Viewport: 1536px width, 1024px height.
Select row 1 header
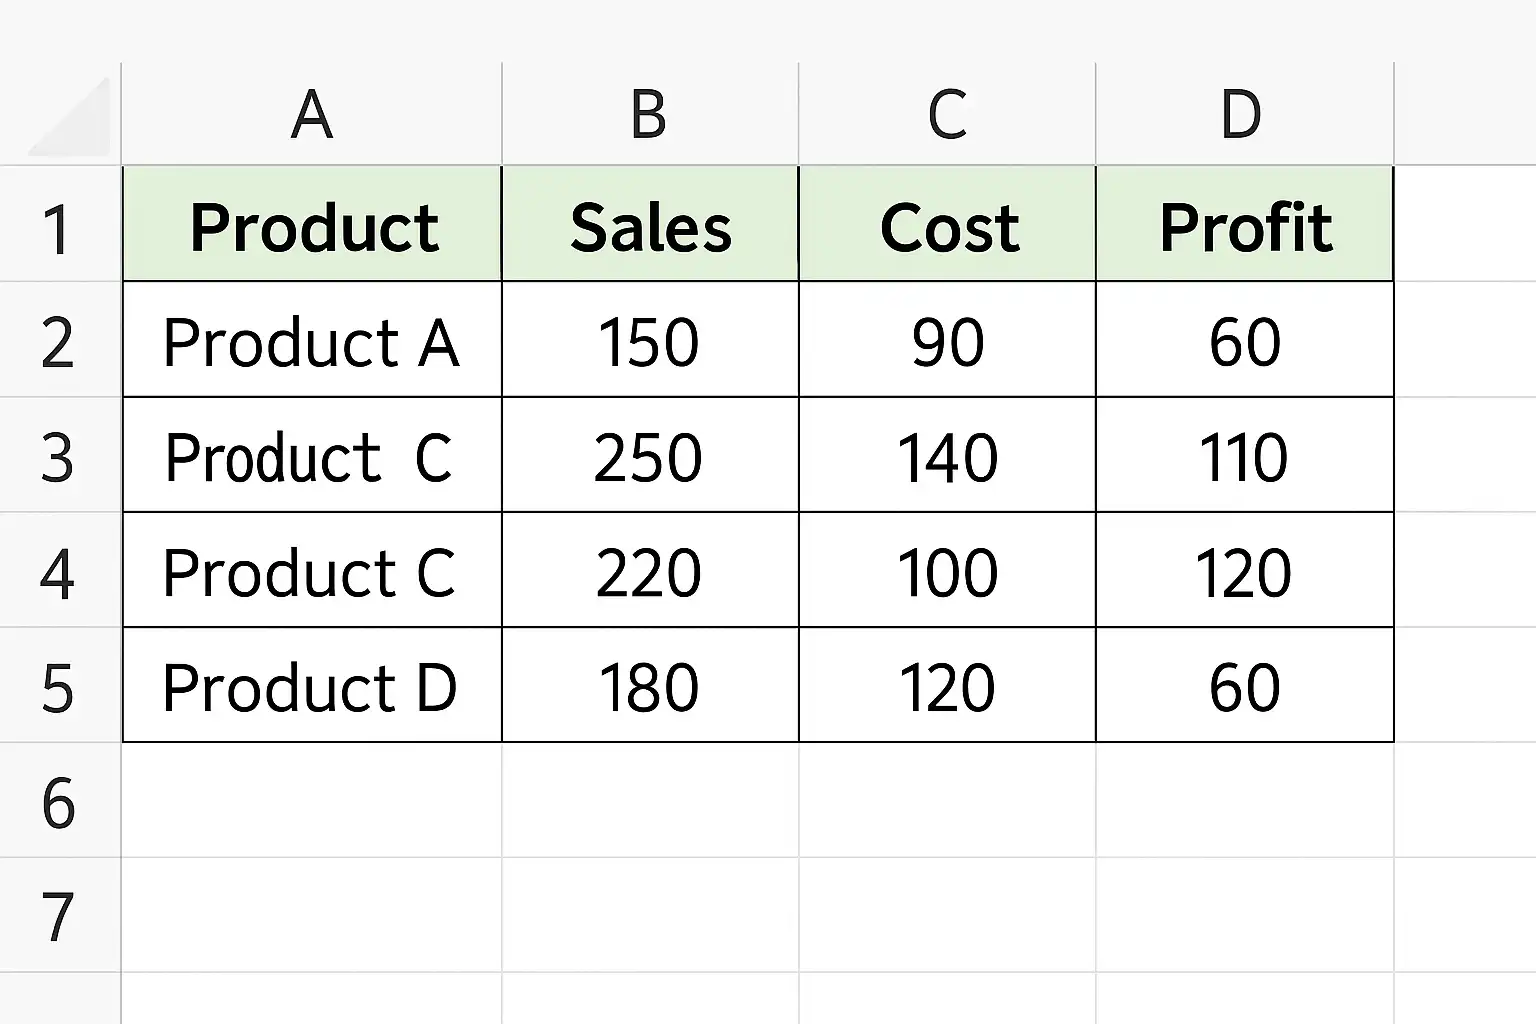coord(60,224)
